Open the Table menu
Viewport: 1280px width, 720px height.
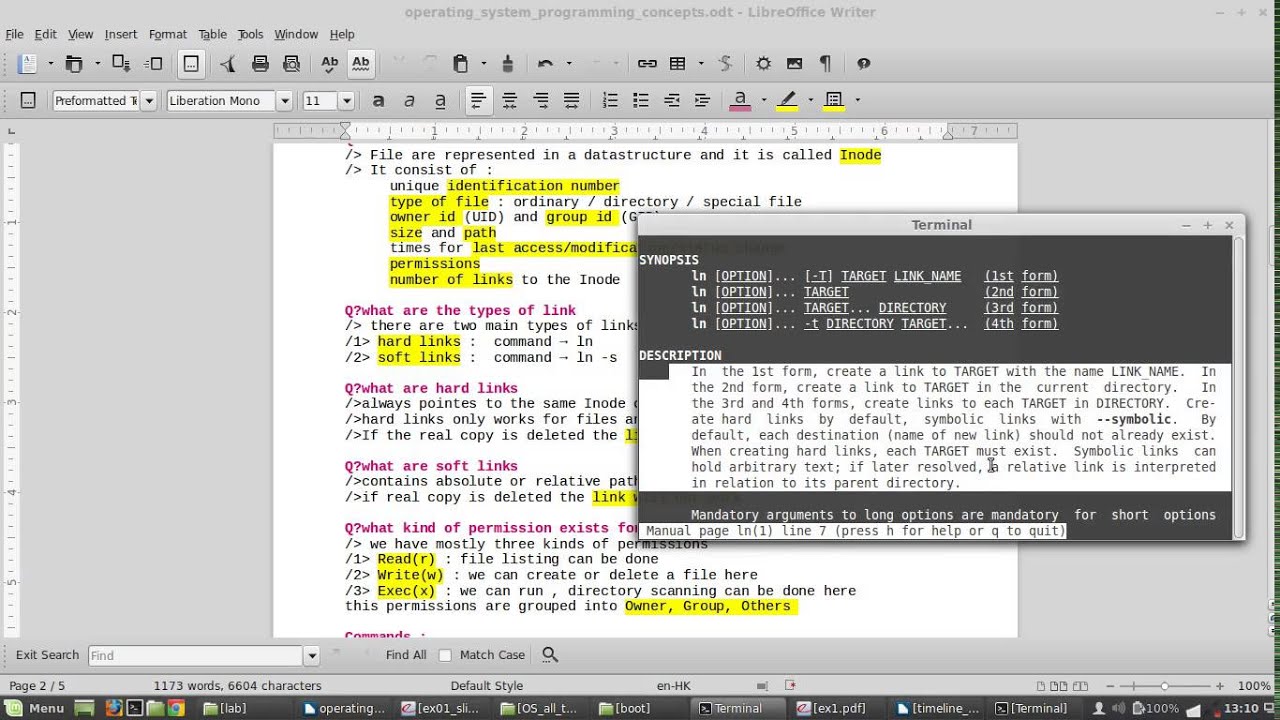coord(212,34)
